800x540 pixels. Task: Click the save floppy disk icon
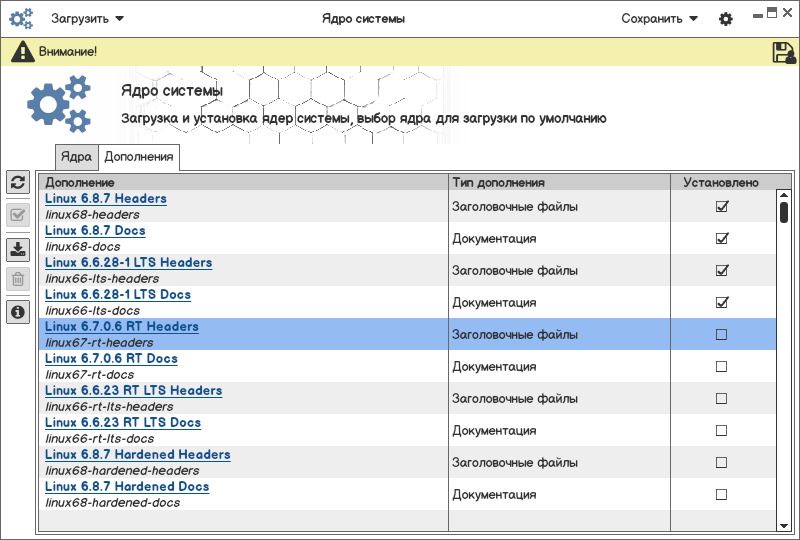pos(784,53)
